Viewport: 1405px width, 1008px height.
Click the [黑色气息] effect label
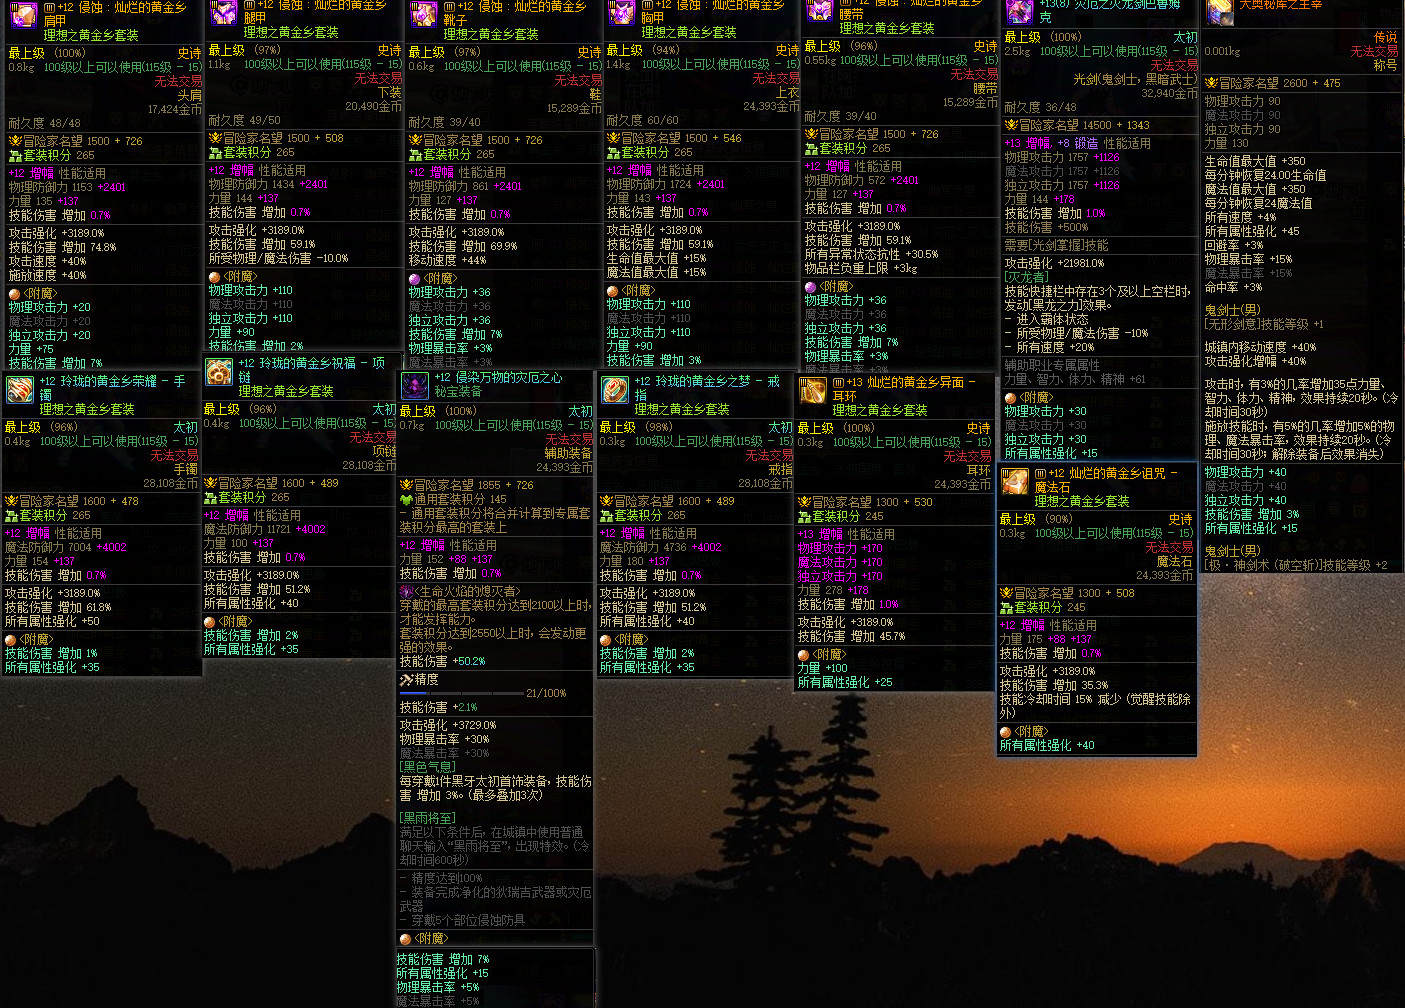click(427, 767)
